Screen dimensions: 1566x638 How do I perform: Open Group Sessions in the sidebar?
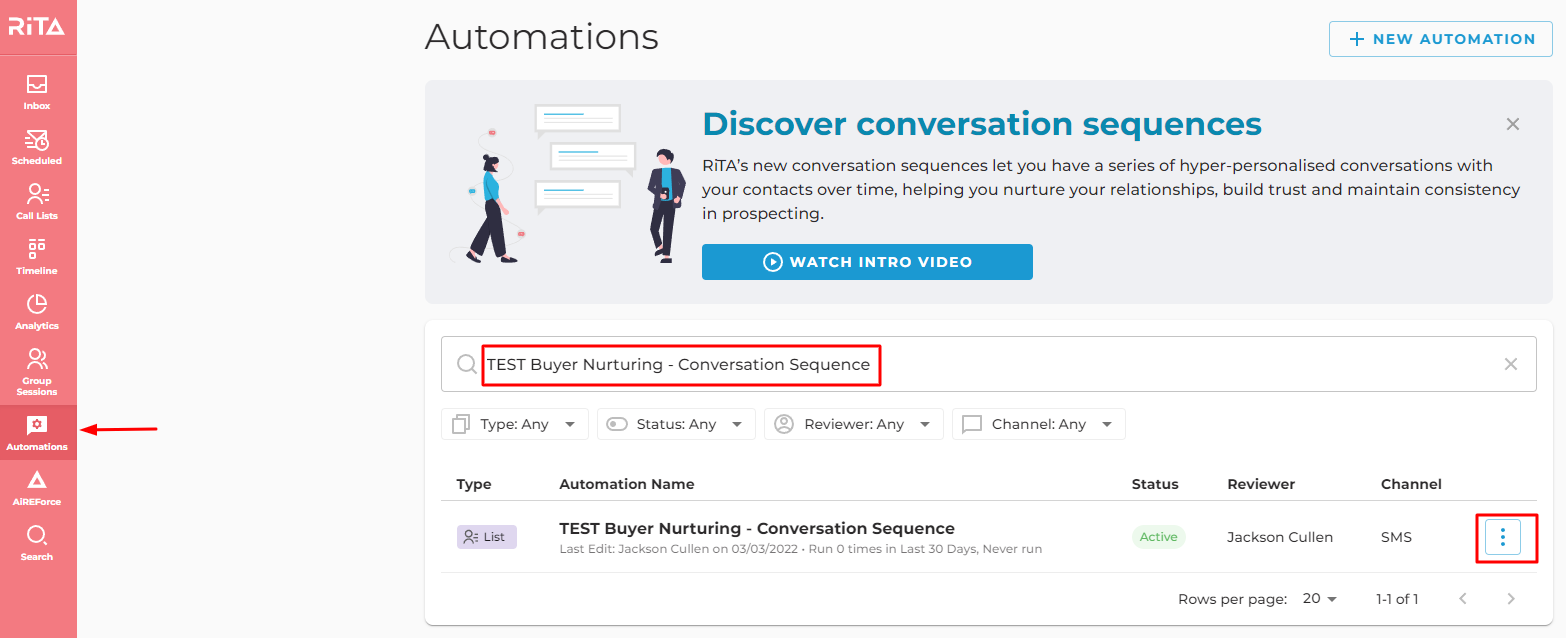click(x=37, y=372)
